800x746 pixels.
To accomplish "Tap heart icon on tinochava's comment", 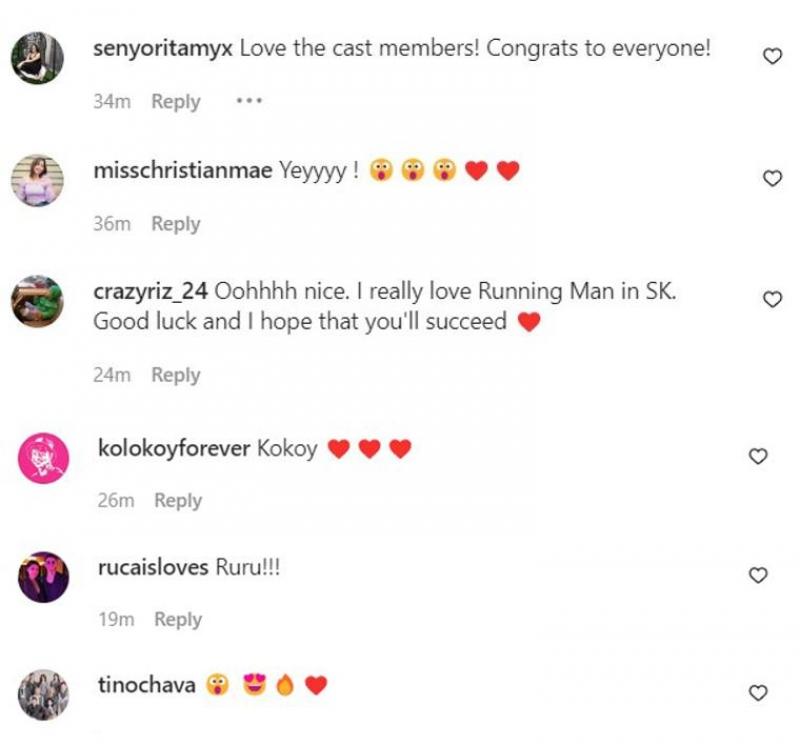I will (x=758, y=693).
